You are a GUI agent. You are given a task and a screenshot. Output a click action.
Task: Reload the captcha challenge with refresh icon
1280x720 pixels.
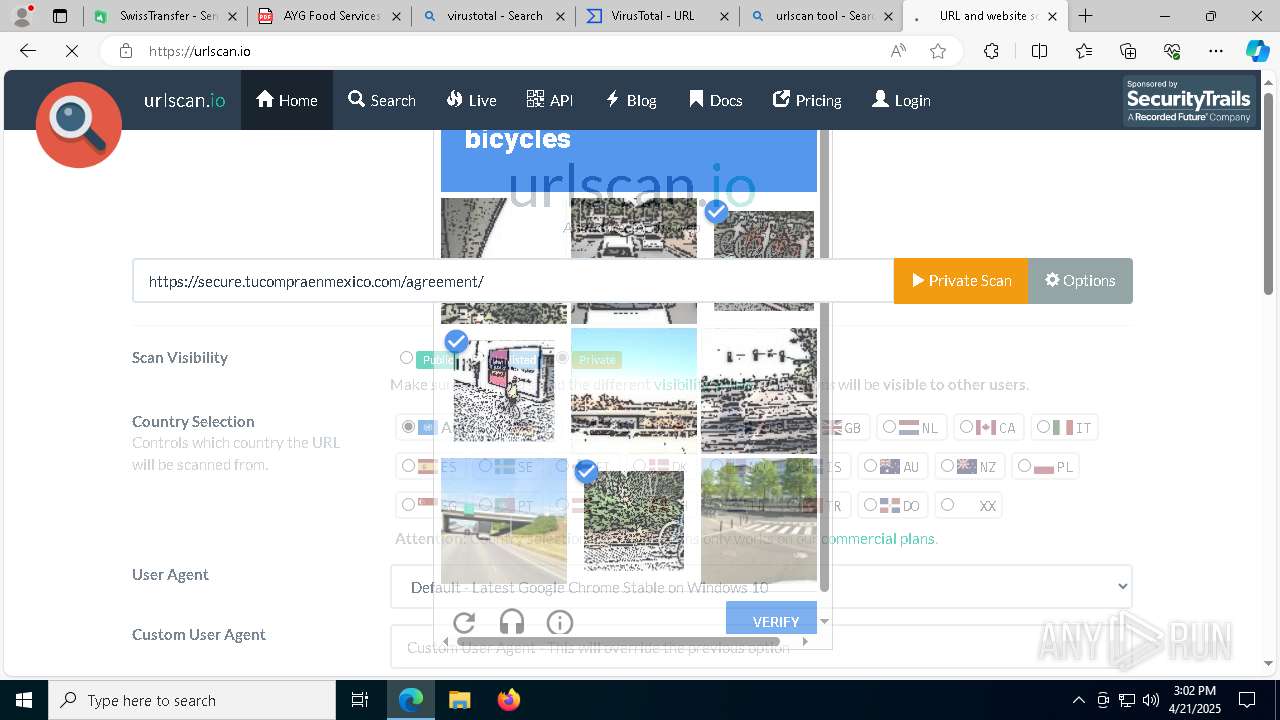[x=463, y=623]
